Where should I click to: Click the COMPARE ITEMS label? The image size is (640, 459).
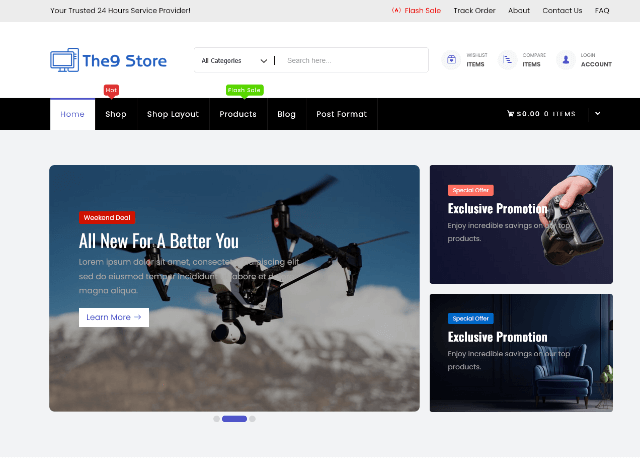click(x=534, y=60)
